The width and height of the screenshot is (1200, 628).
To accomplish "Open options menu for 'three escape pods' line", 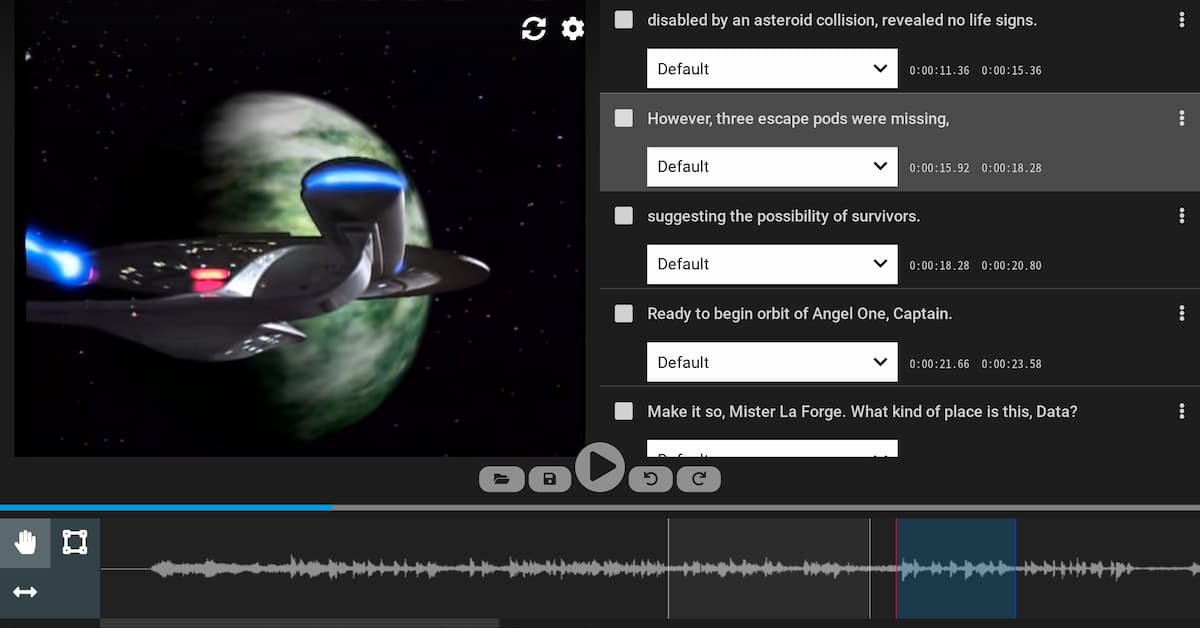I will tap(1182, 118).
